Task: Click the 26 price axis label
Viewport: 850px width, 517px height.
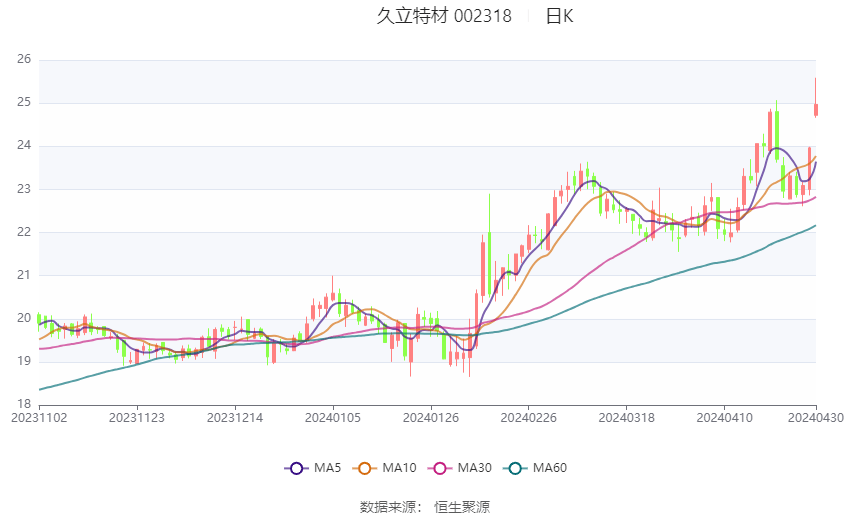Action: pos(24,59)
